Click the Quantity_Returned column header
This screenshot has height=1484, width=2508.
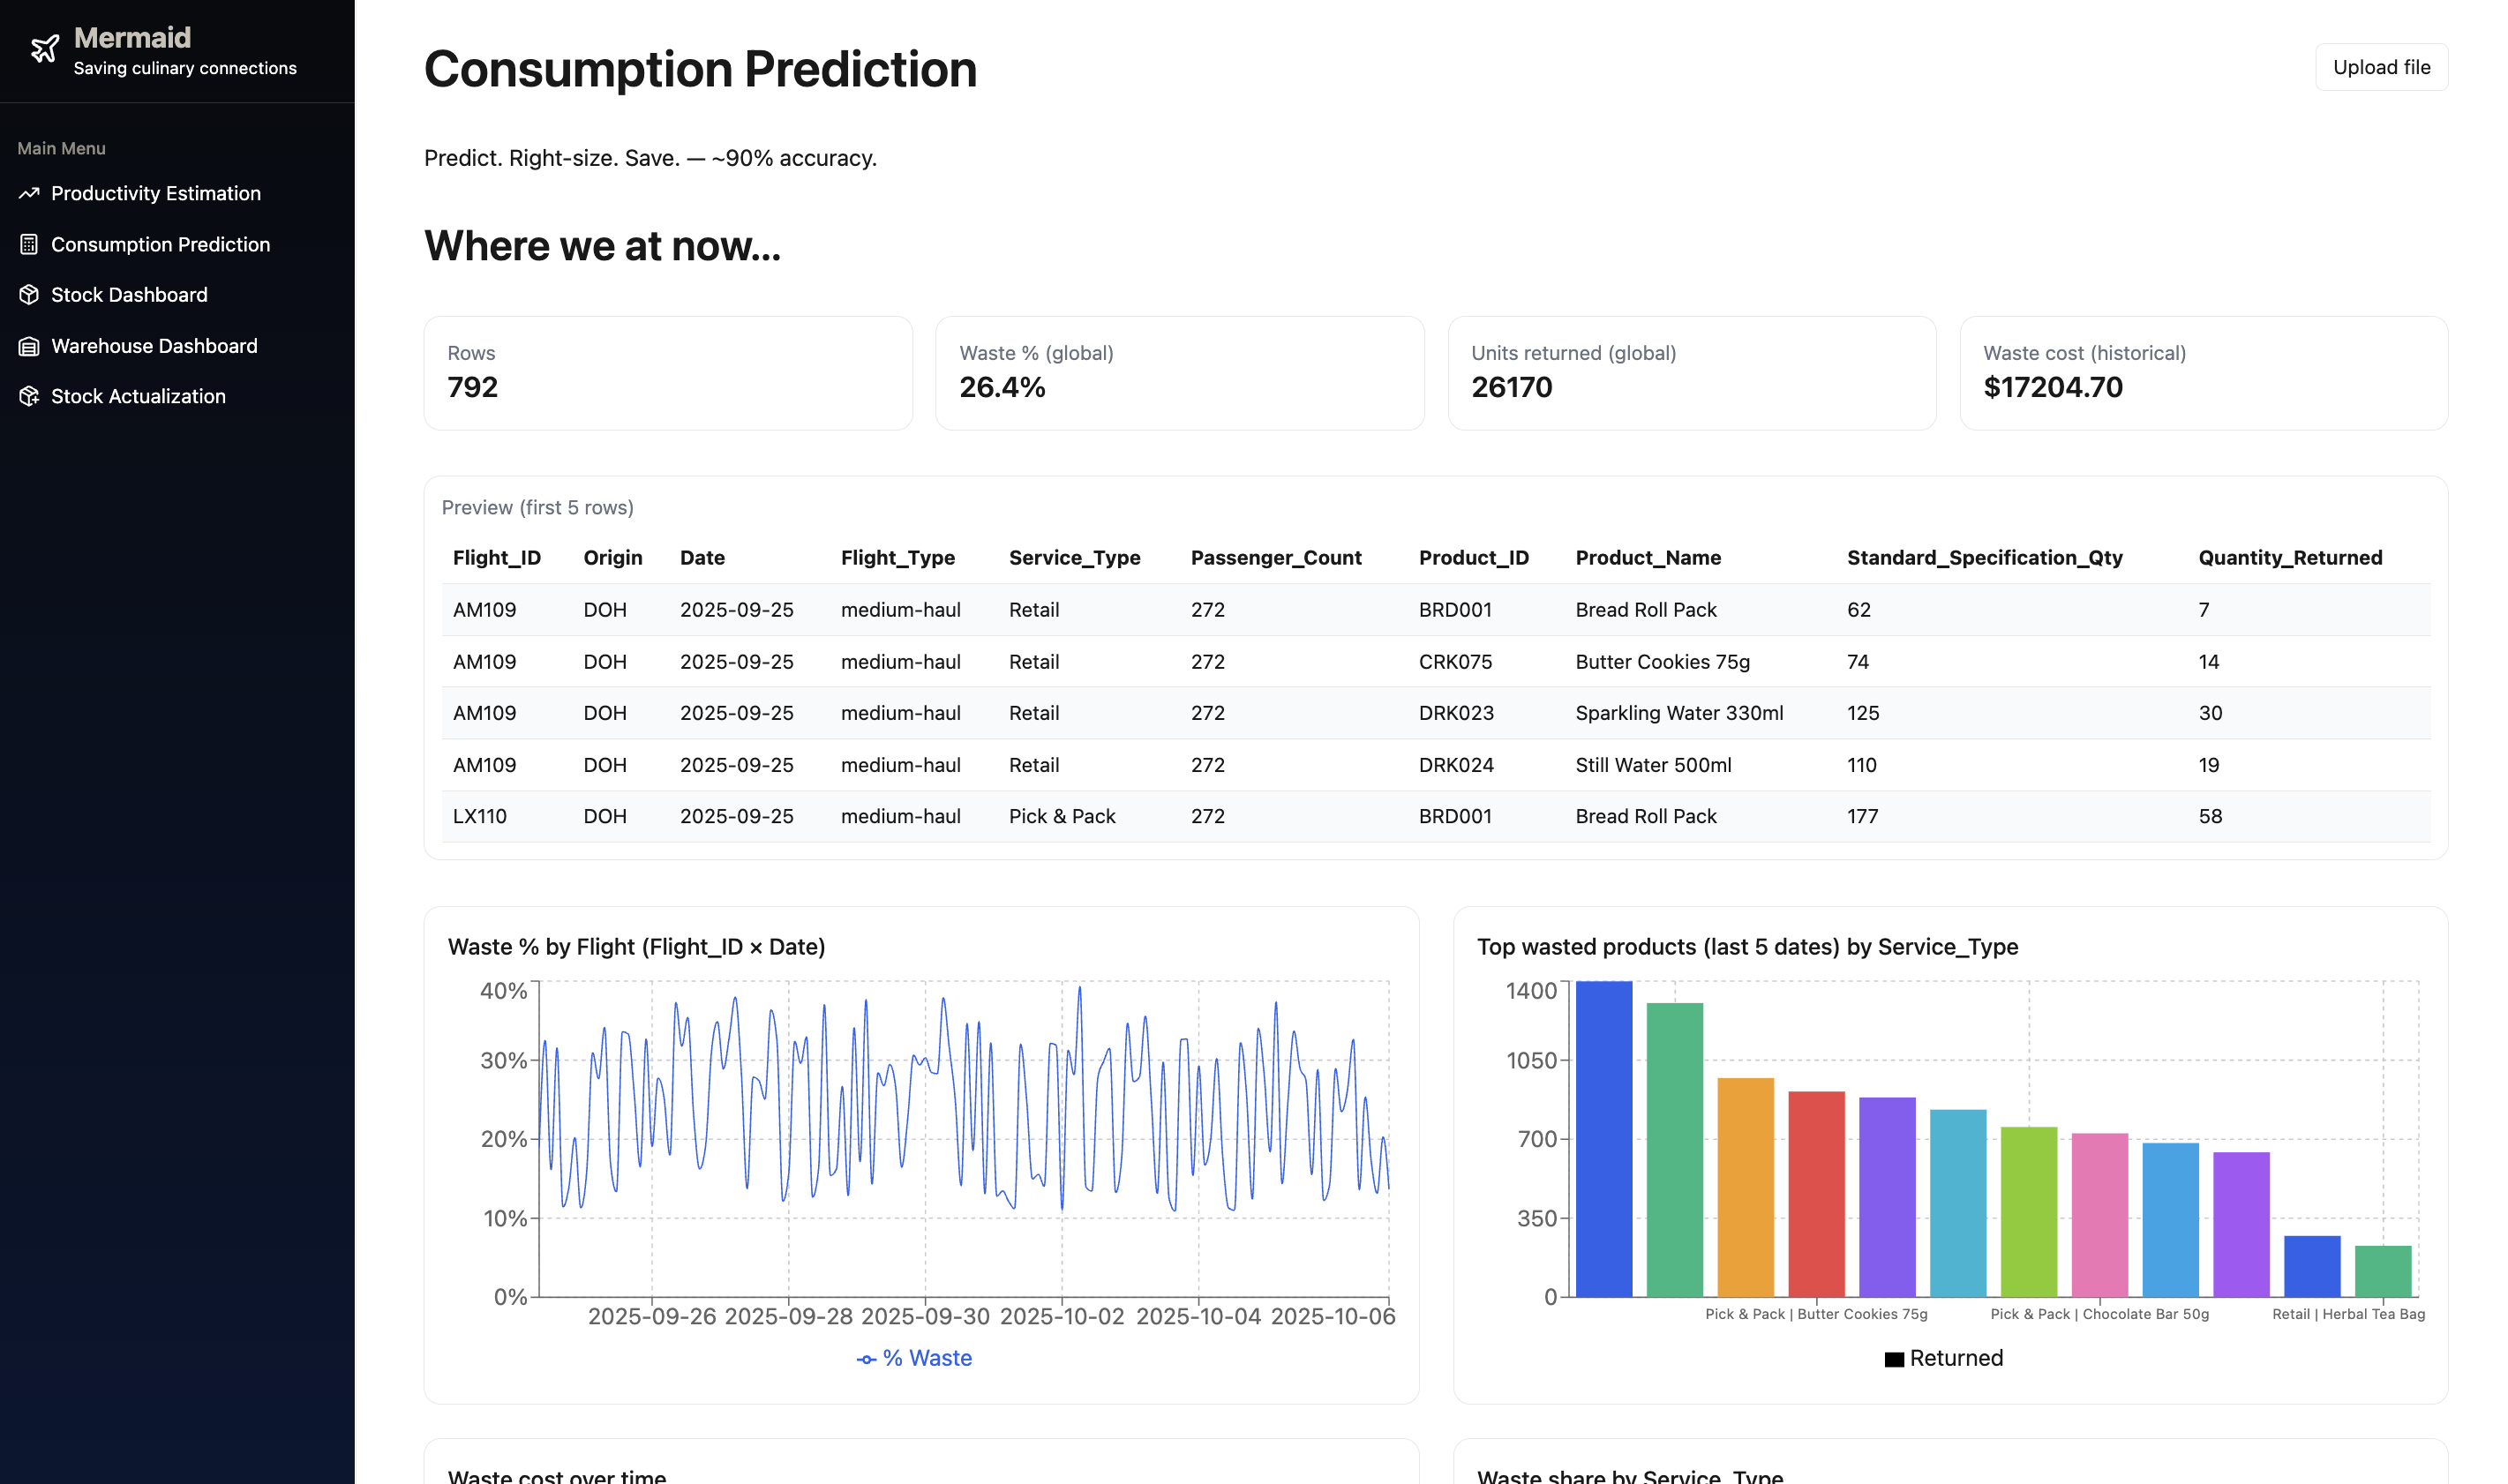(2290, 558)
